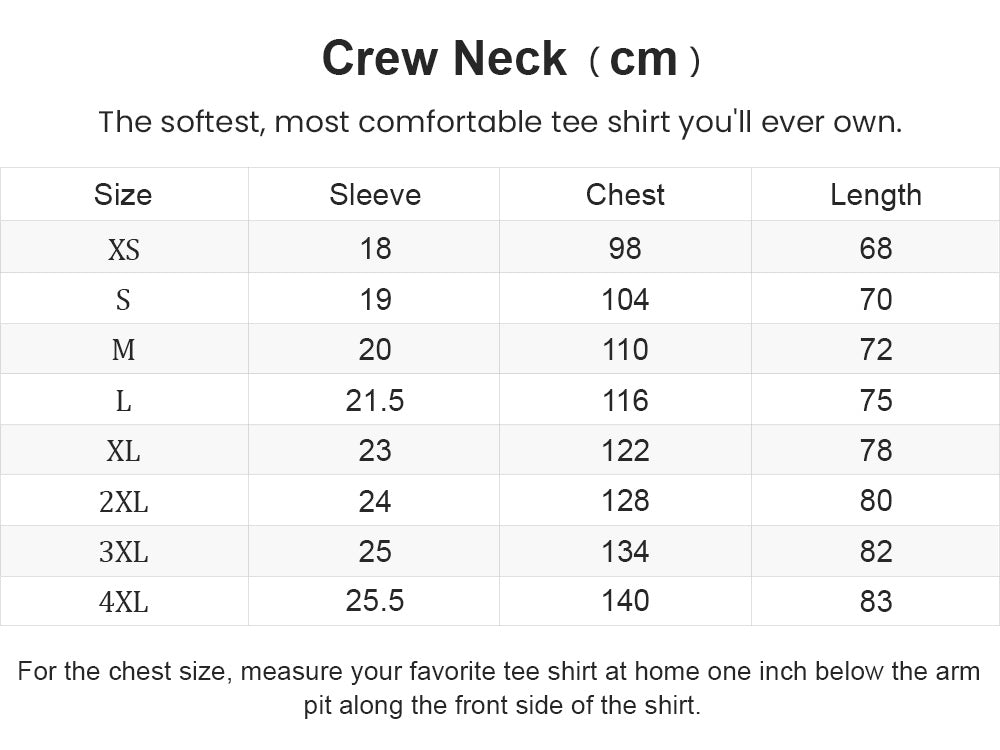Click the chest size measuring instructions text

pos(499,688)
